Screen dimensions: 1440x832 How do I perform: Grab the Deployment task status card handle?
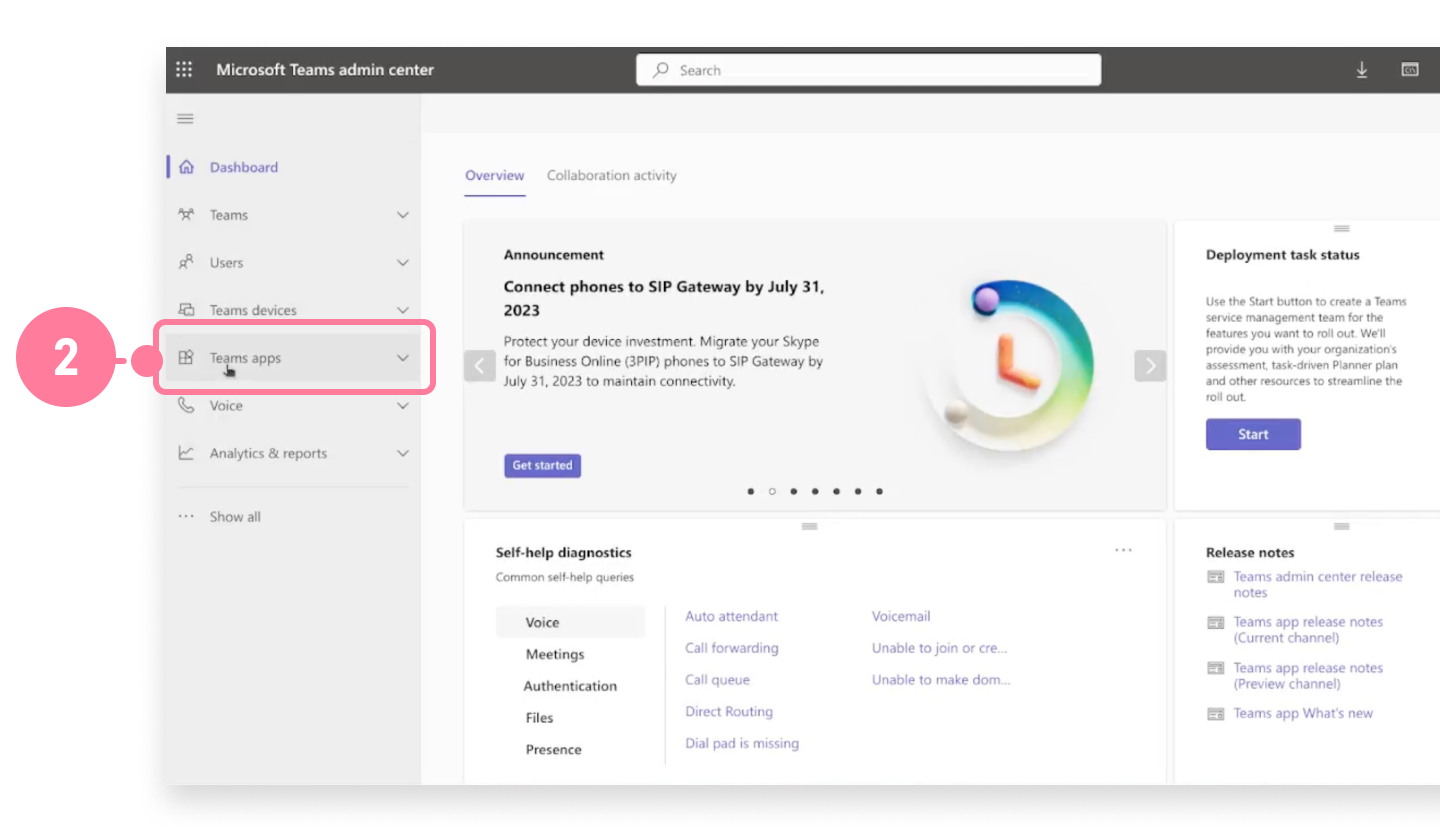pyautogui.click(x=1342, y=229)
